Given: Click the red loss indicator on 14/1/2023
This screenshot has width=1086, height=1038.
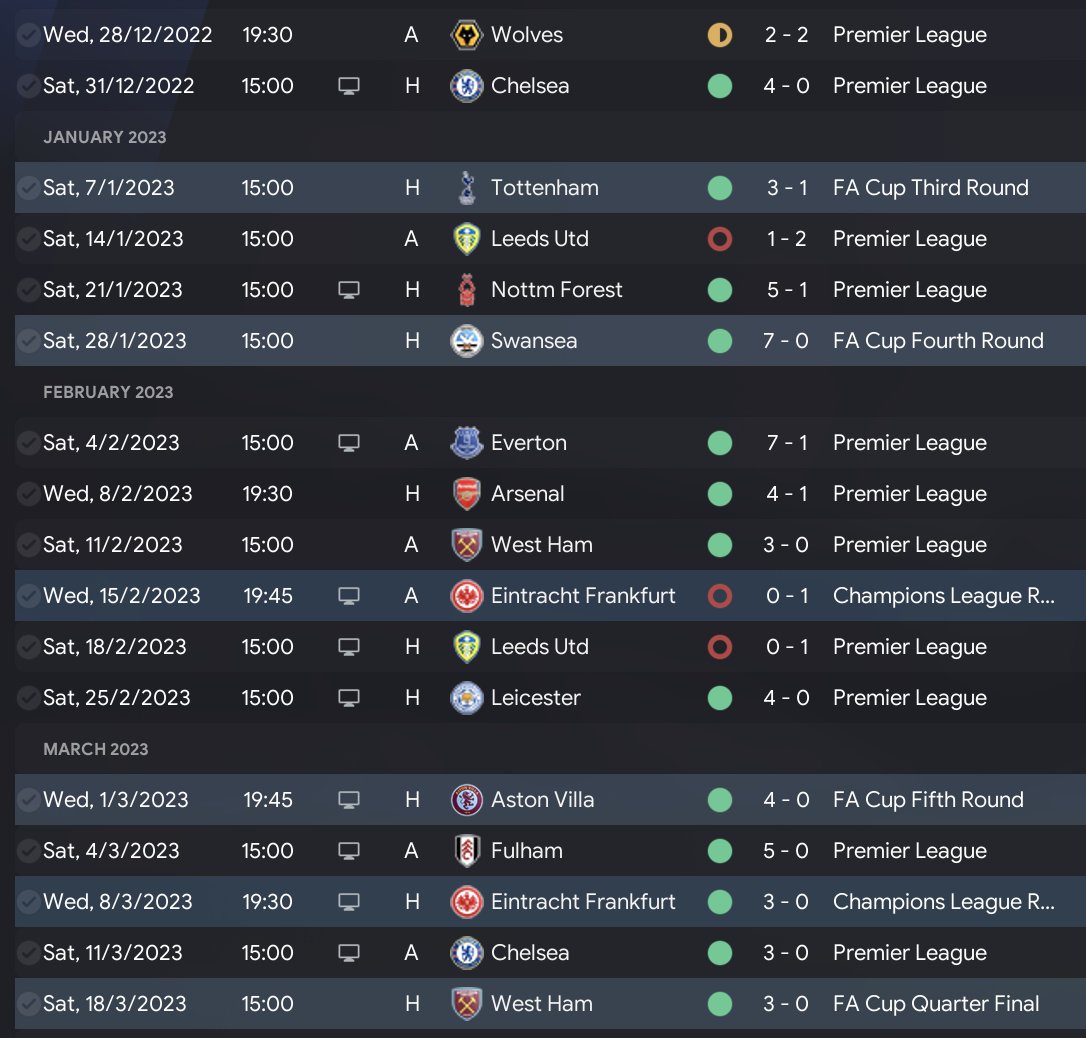Looking at the screenshot, I should pos(719,239).
